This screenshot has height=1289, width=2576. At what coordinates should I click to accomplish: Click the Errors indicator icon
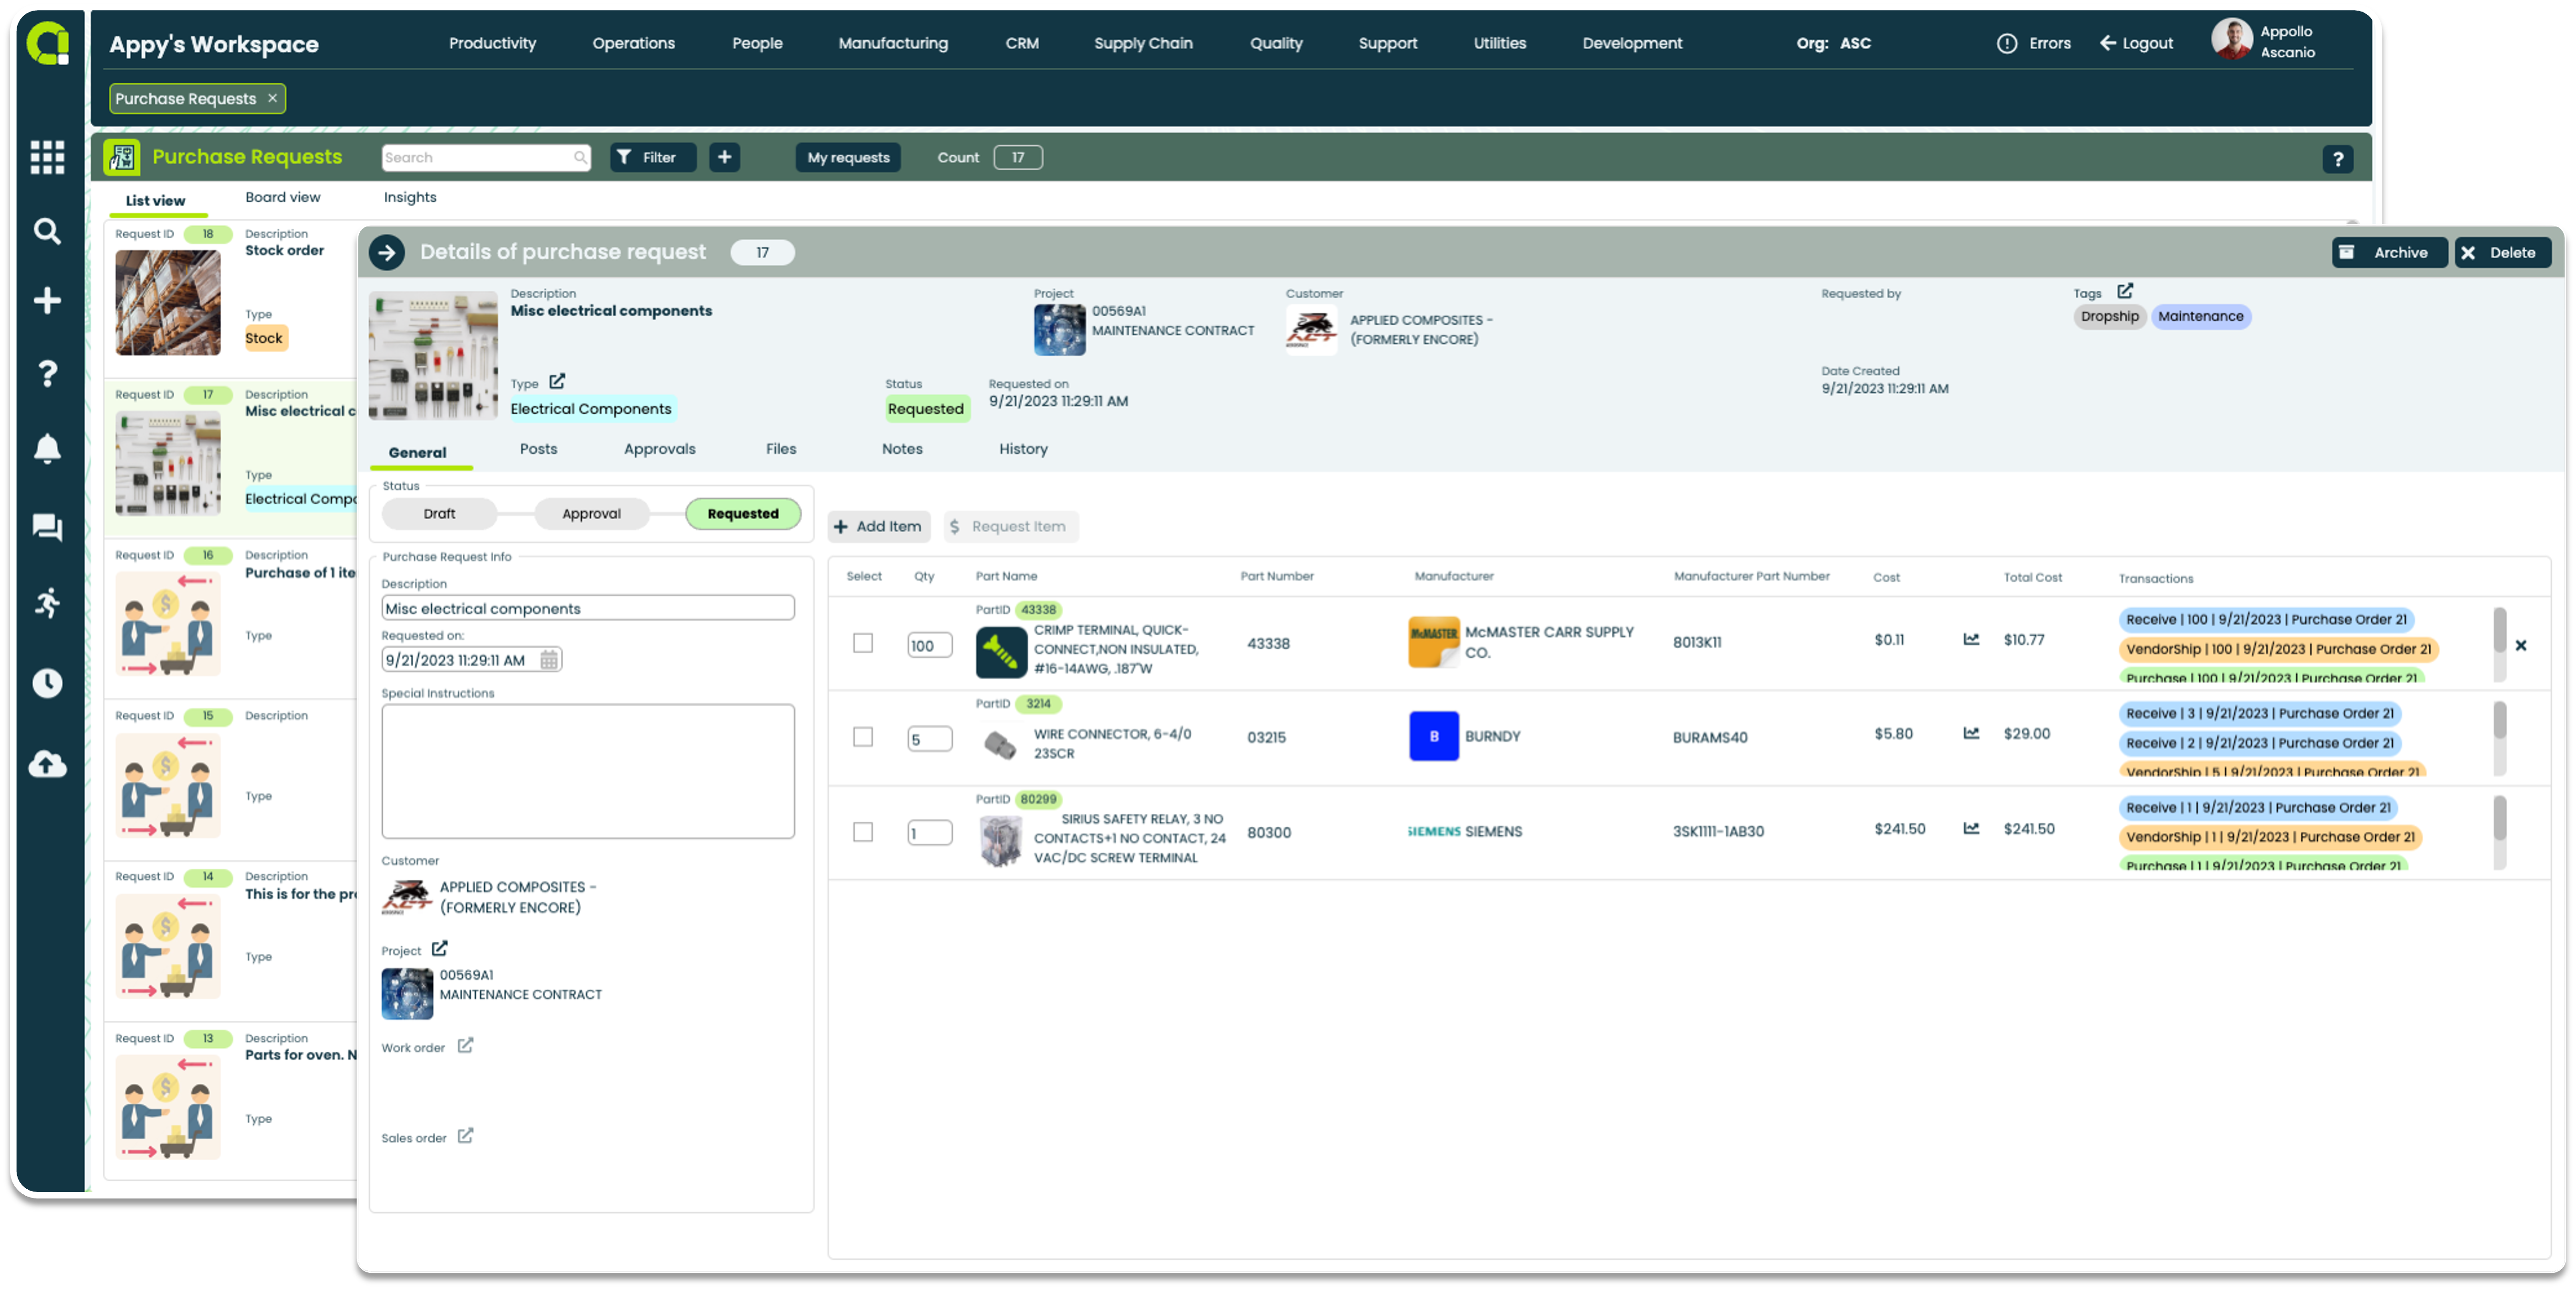coord(2006,43)
